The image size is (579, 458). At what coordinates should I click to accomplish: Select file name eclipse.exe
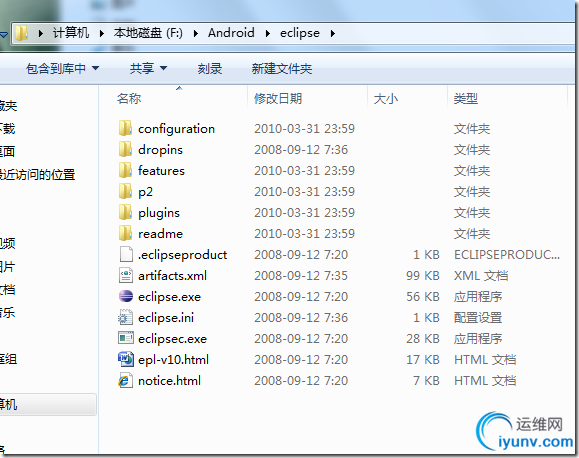[169, 297]
